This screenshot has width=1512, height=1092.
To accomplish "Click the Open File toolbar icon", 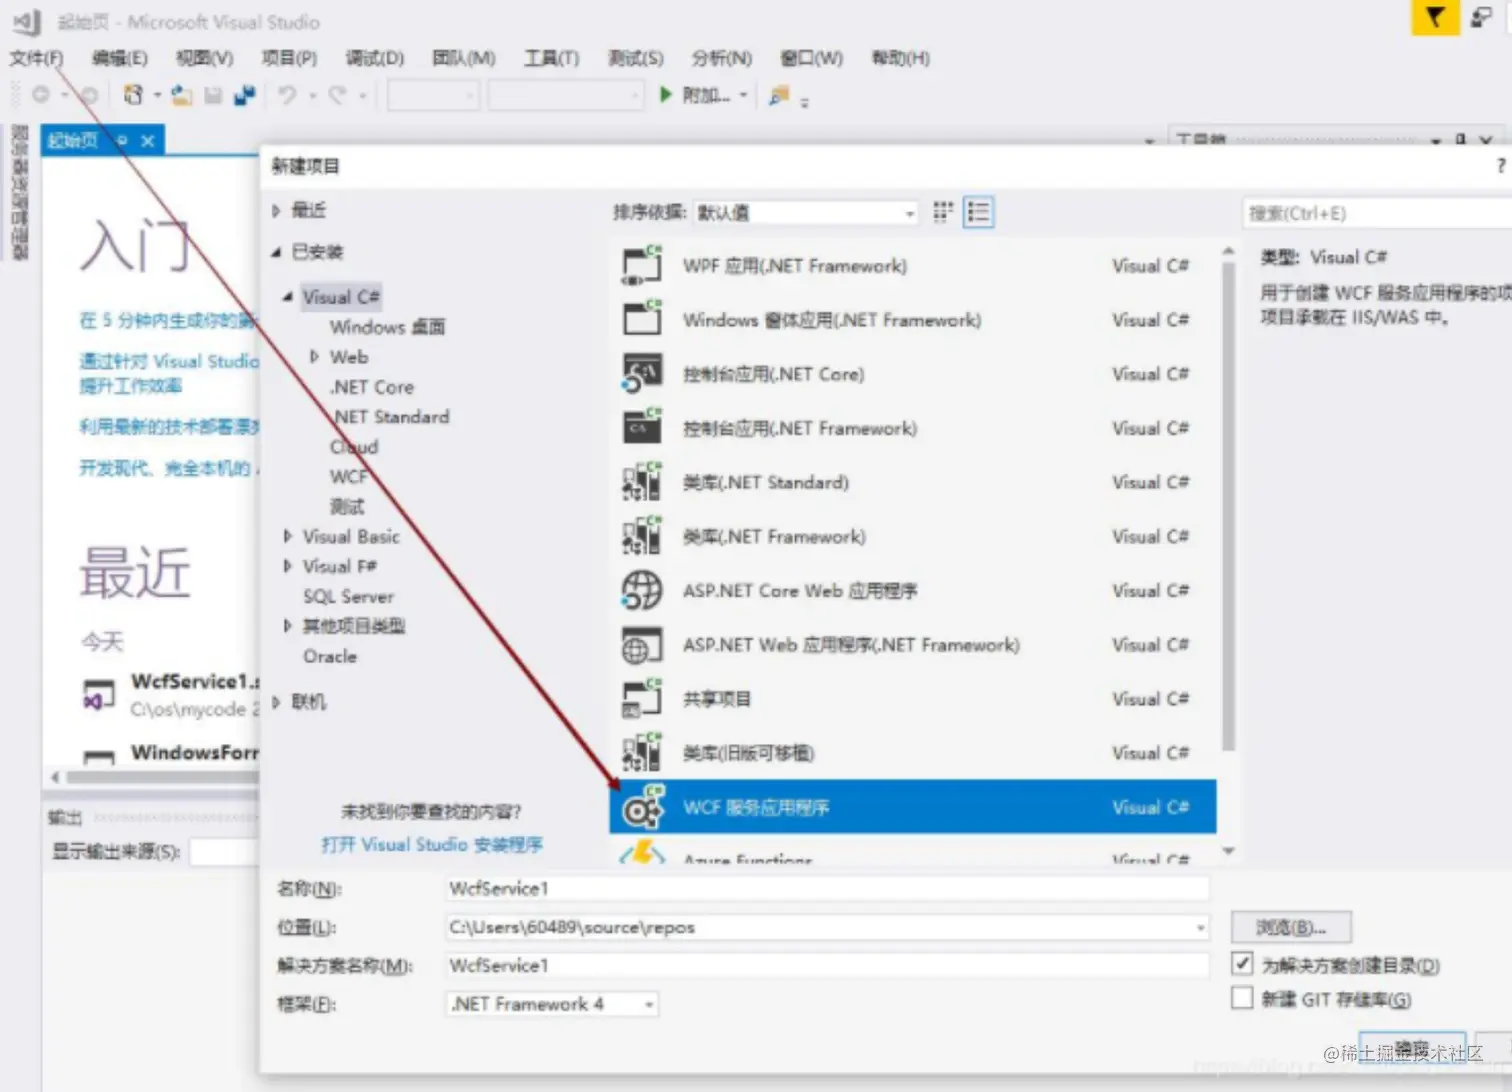I will pyautogui.click(x=182, y=95).
